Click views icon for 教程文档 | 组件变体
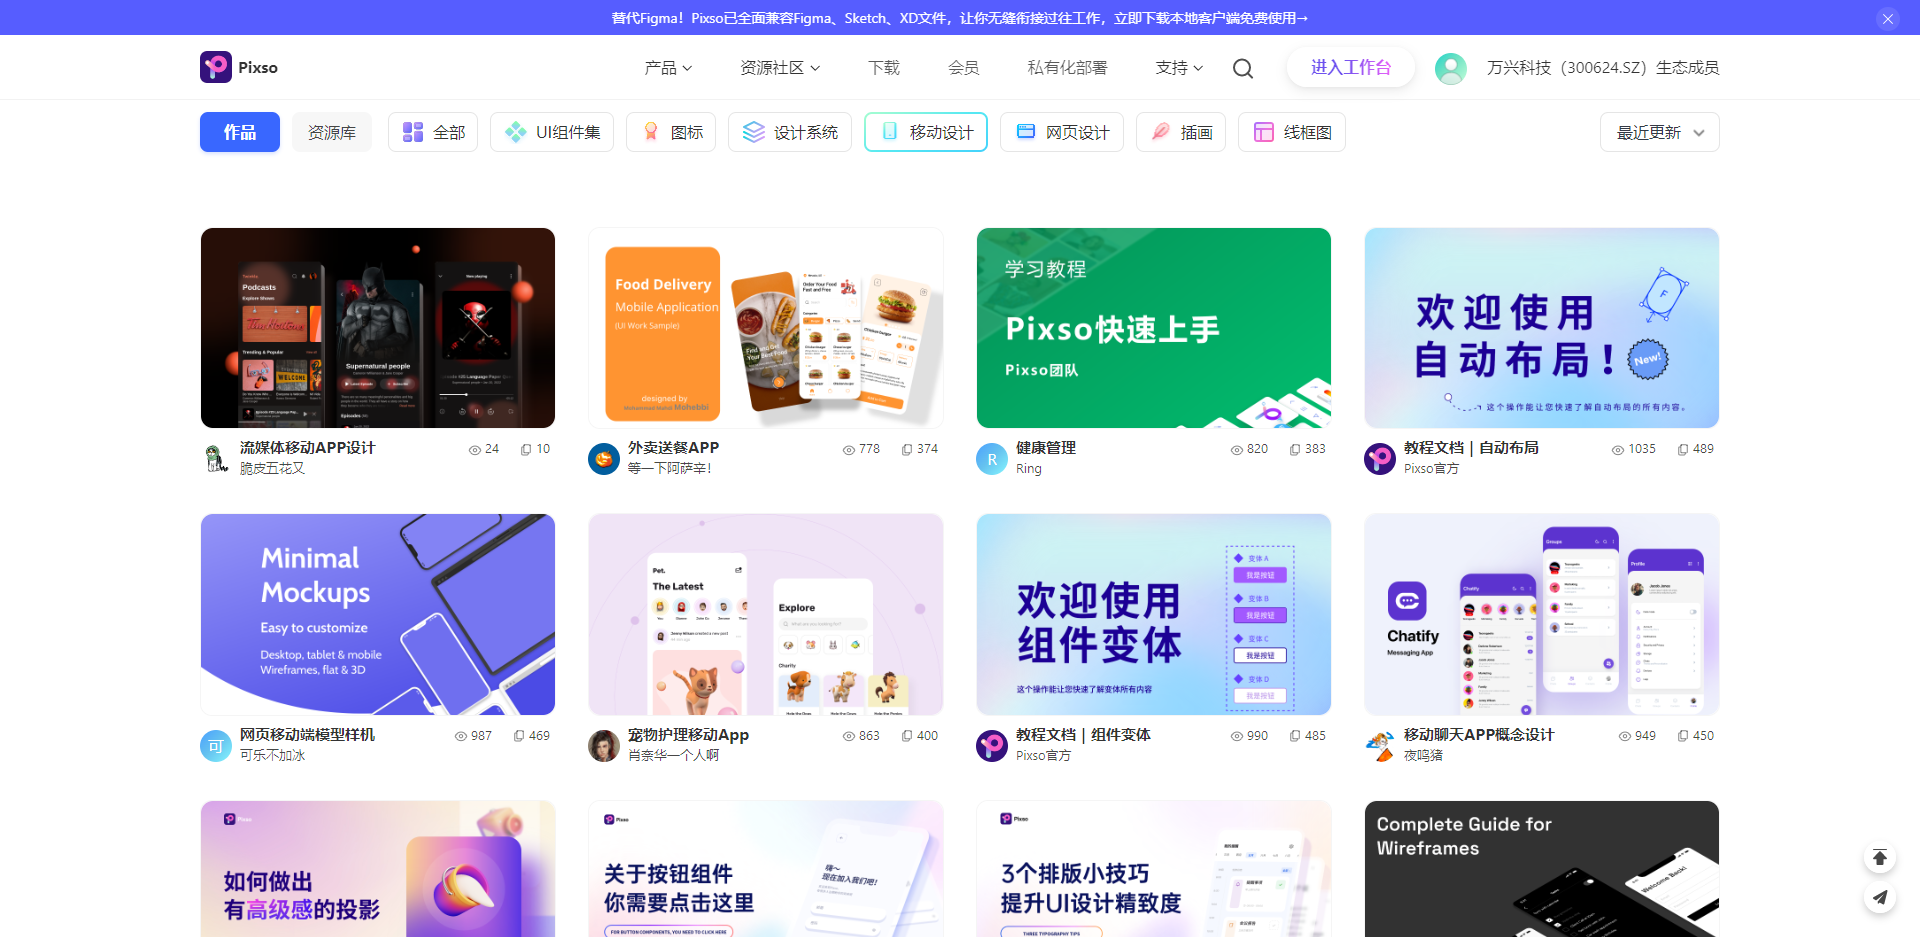This screenshot has width=1920, height=937. pyautogui.click(x=1236, y=736)
